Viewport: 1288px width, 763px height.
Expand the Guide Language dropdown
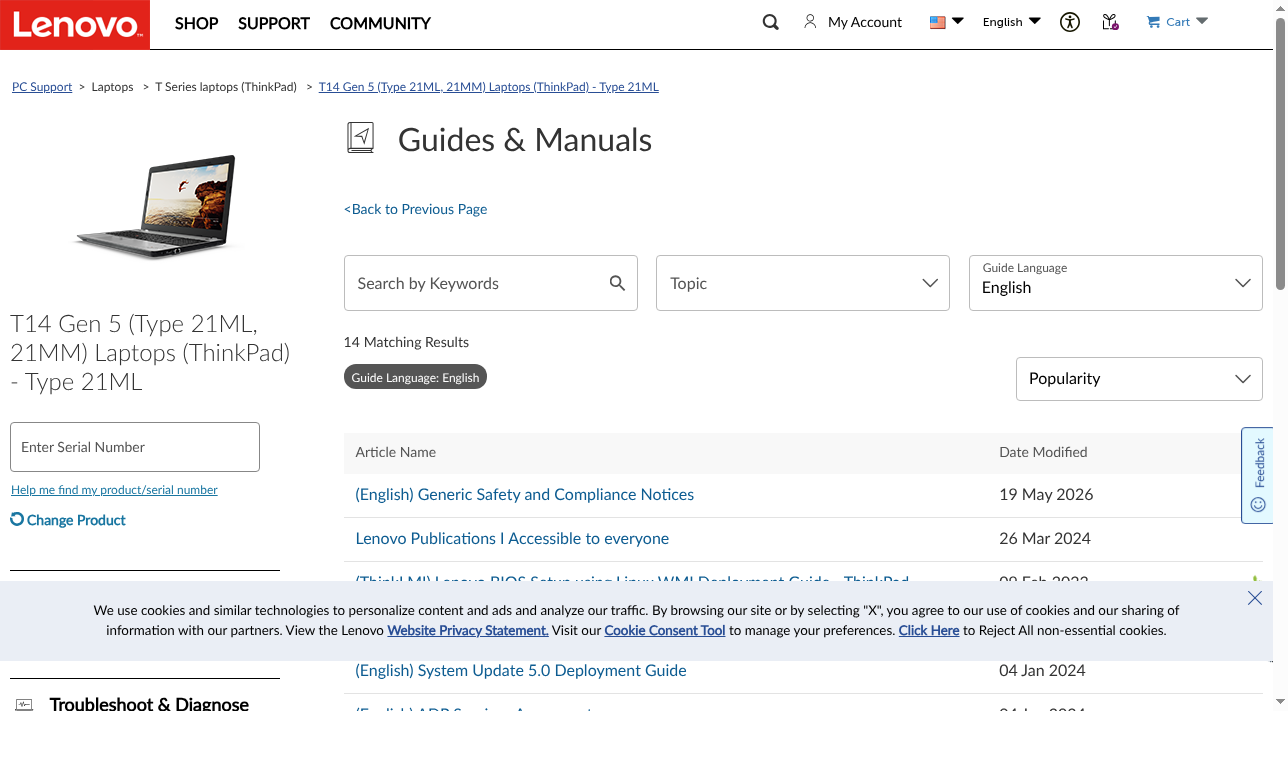point(1116,283)
